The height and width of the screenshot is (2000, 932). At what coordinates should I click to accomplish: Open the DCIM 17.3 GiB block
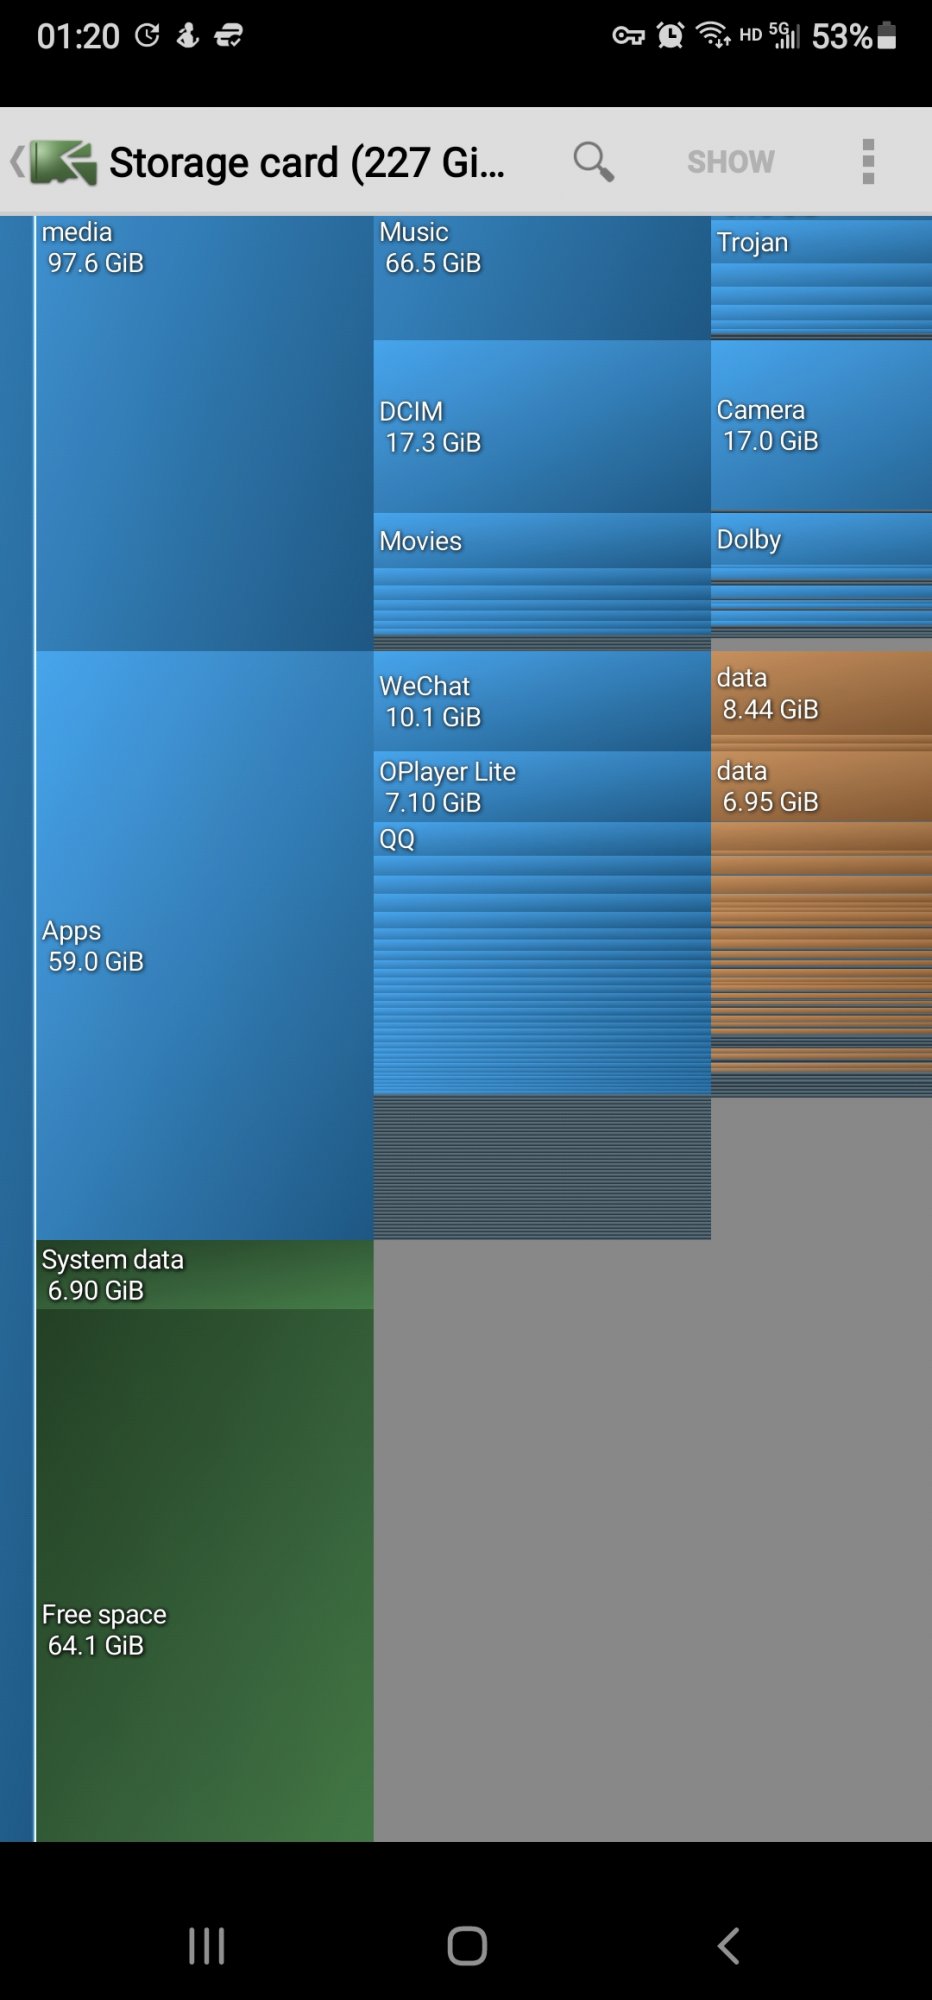(540, 427)
